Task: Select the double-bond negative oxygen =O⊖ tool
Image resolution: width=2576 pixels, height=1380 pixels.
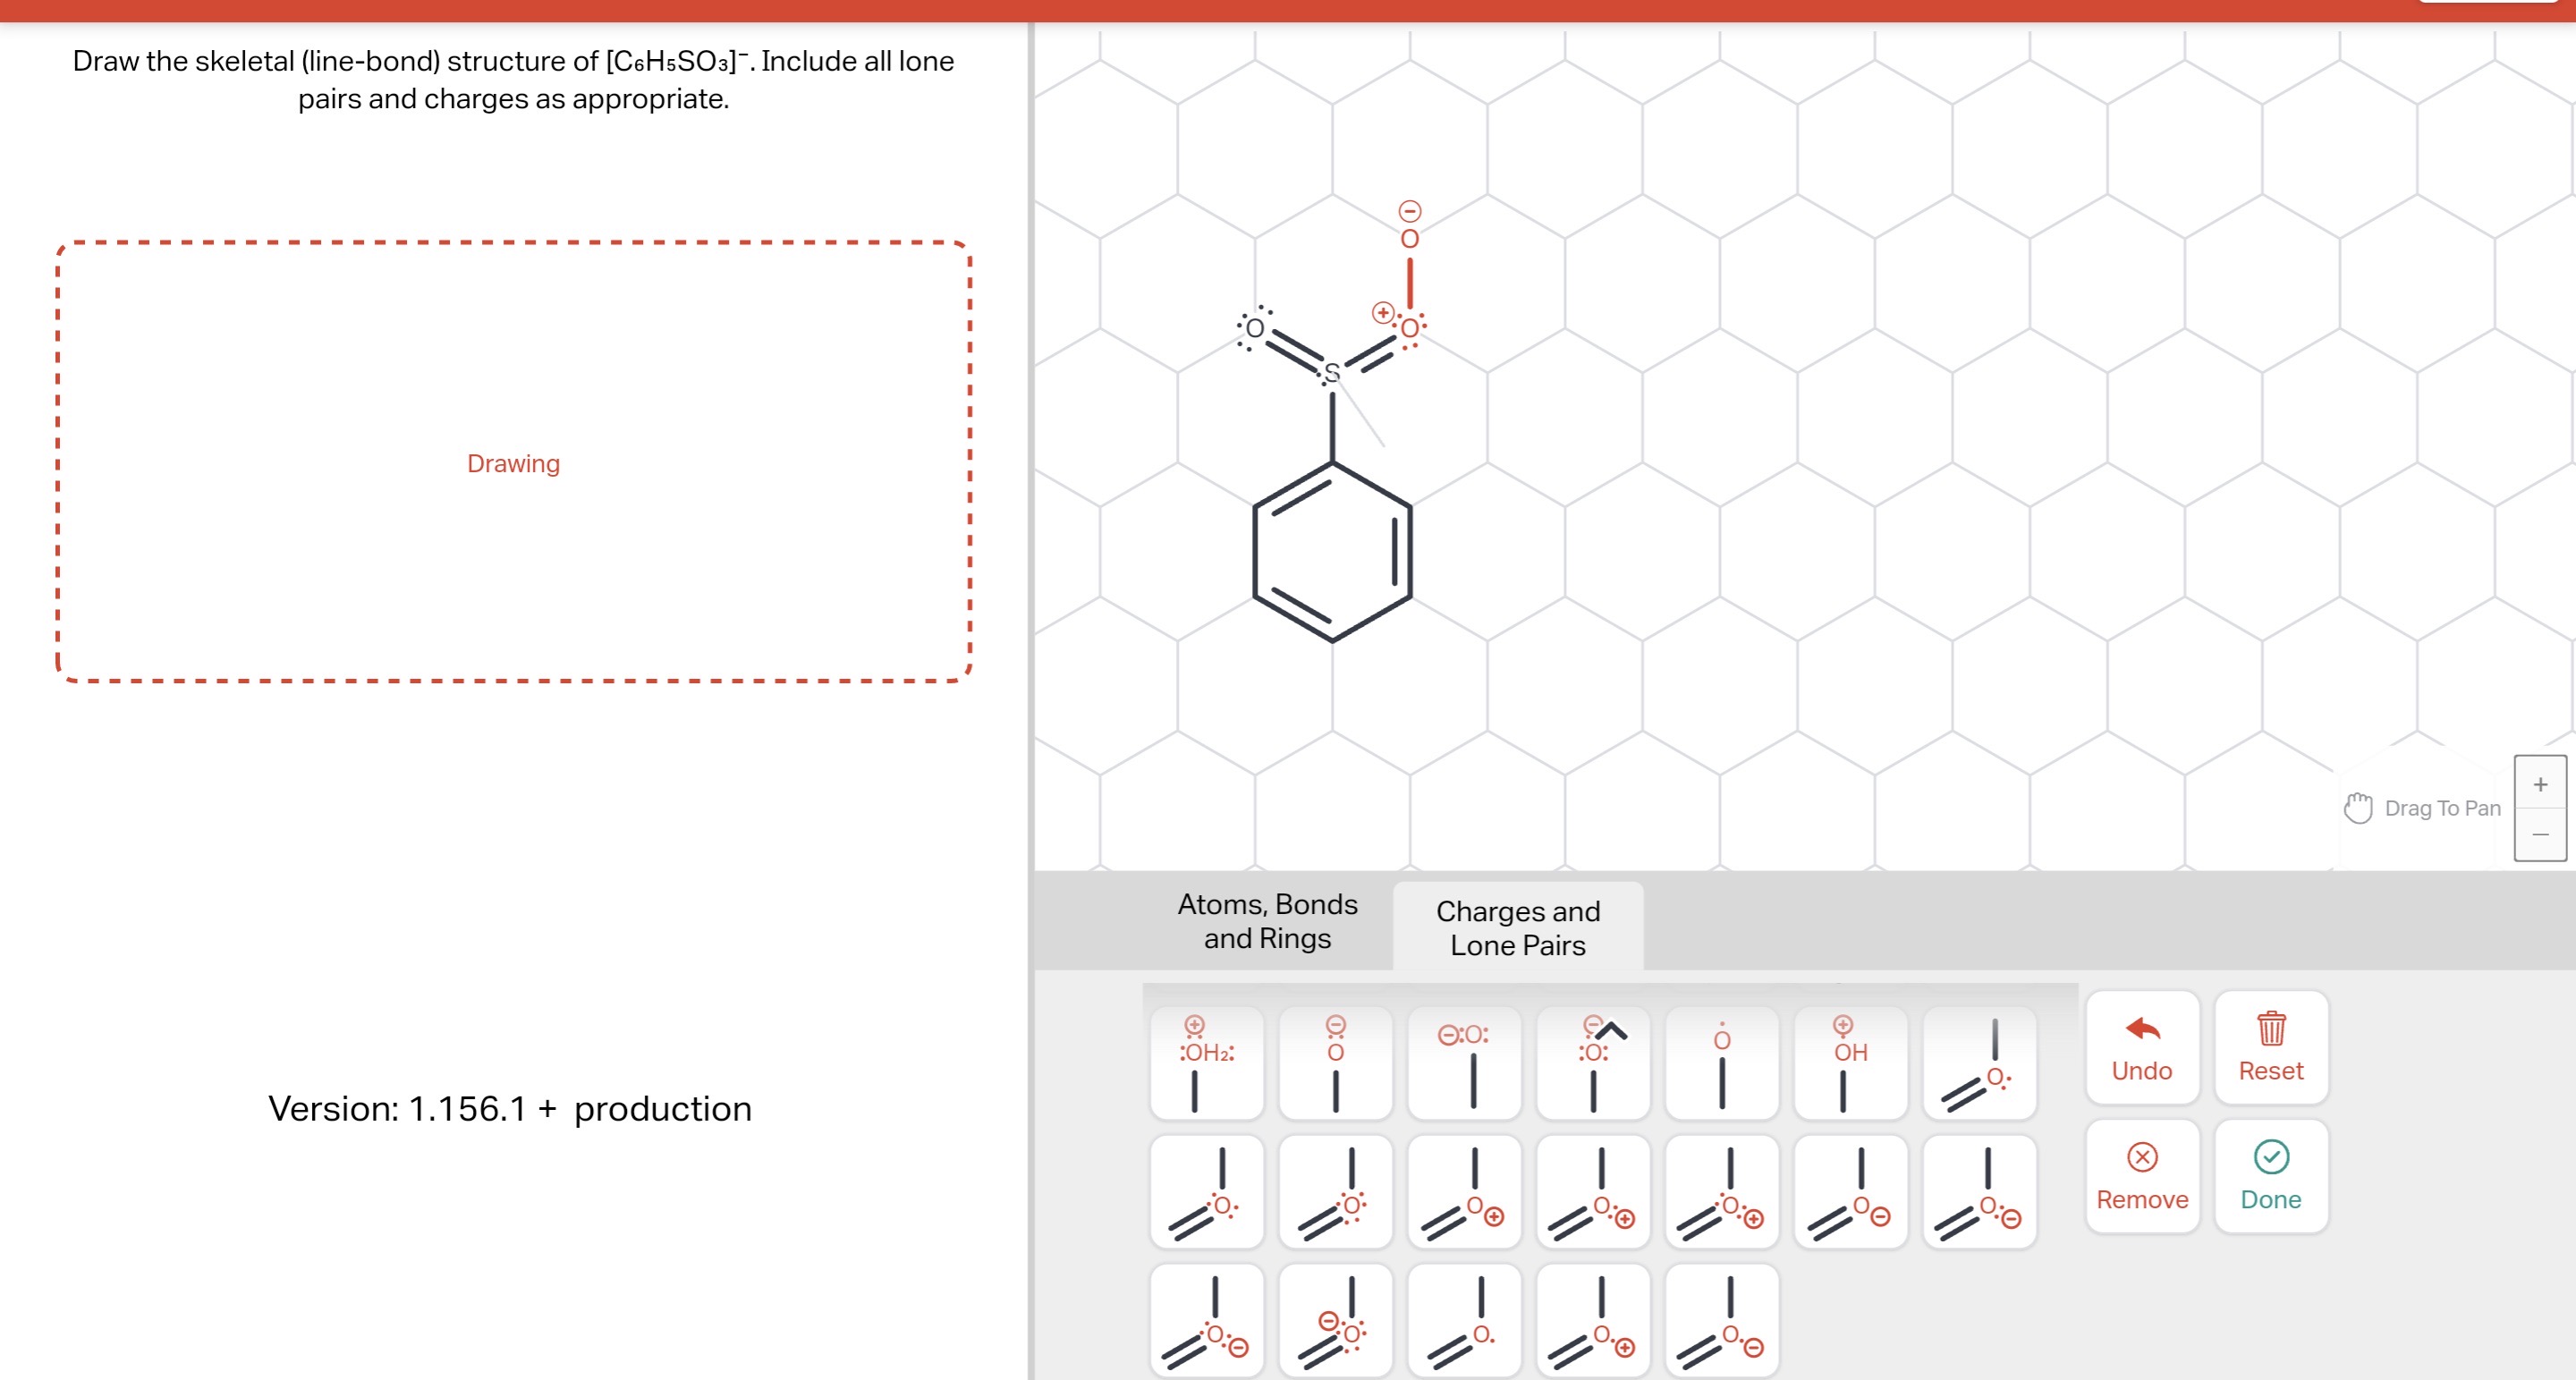Action: (x=1857, y=1205)
